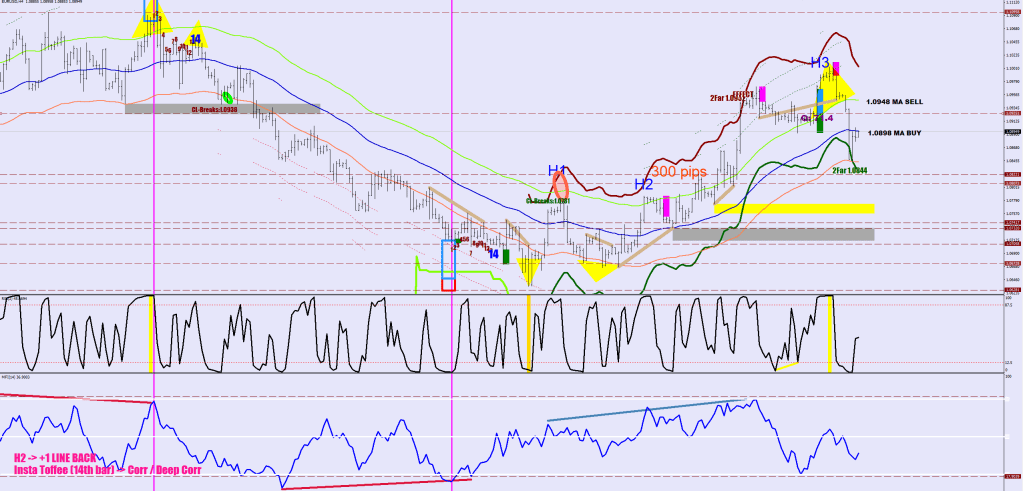Click the yellow vertical bar in the right oscillator
The image size is (1023, 491).
[x=829, y=334]
